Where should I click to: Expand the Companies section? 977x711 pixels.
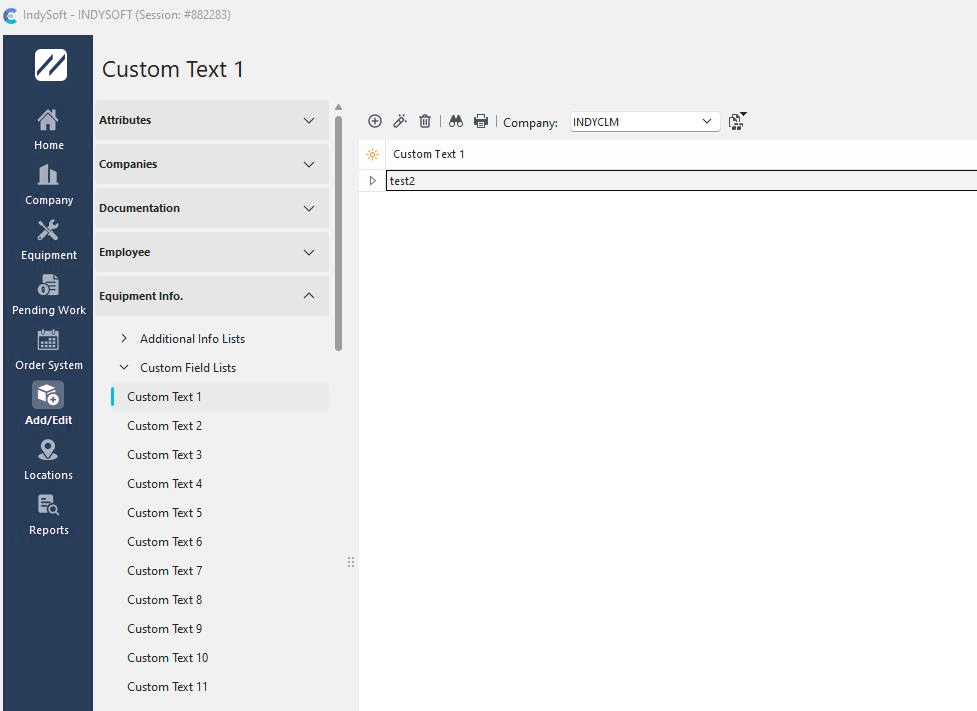click(x=211, y=165)
